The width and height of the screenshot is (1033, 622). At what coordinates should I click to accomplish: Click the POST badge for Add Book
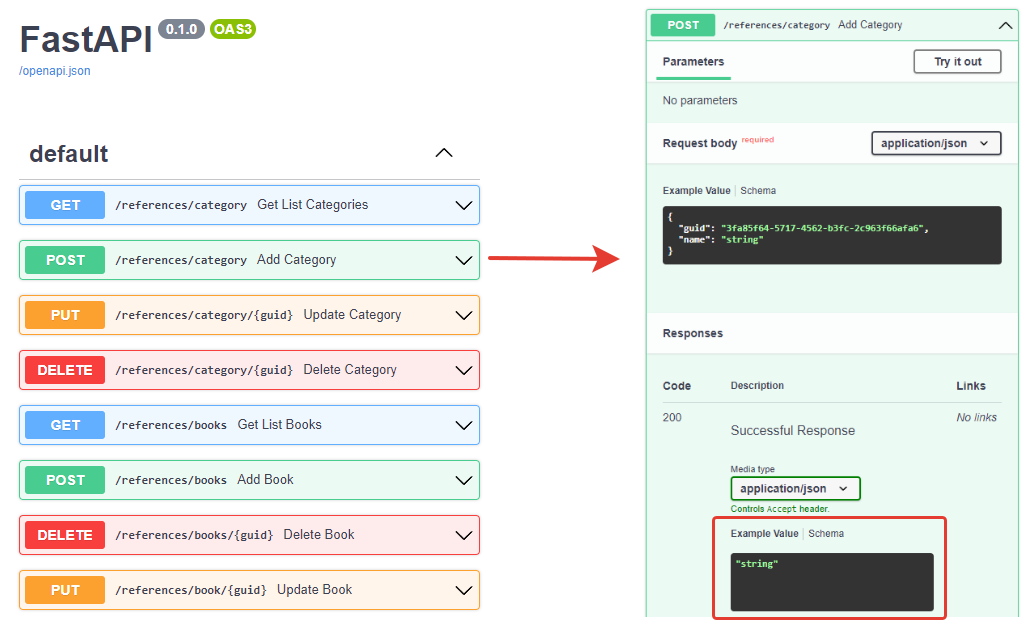point(65,480)
